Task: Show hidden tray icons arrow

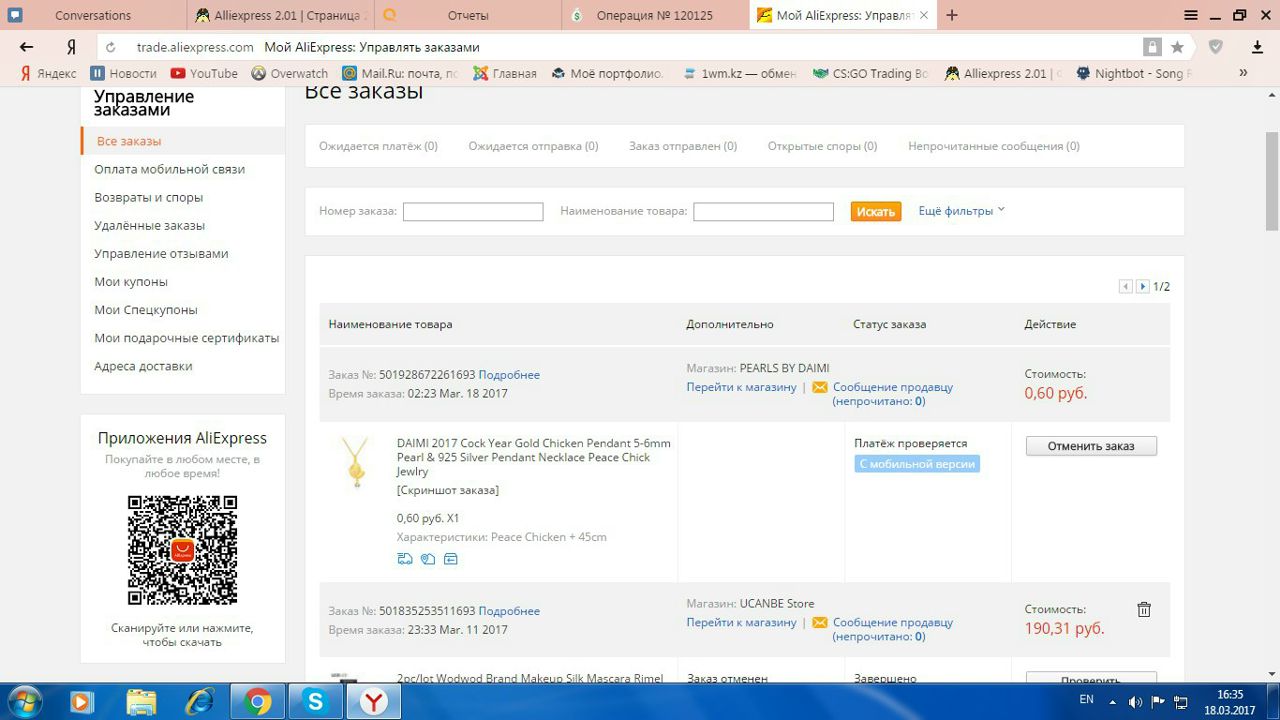Action: tap(1114, 702)
